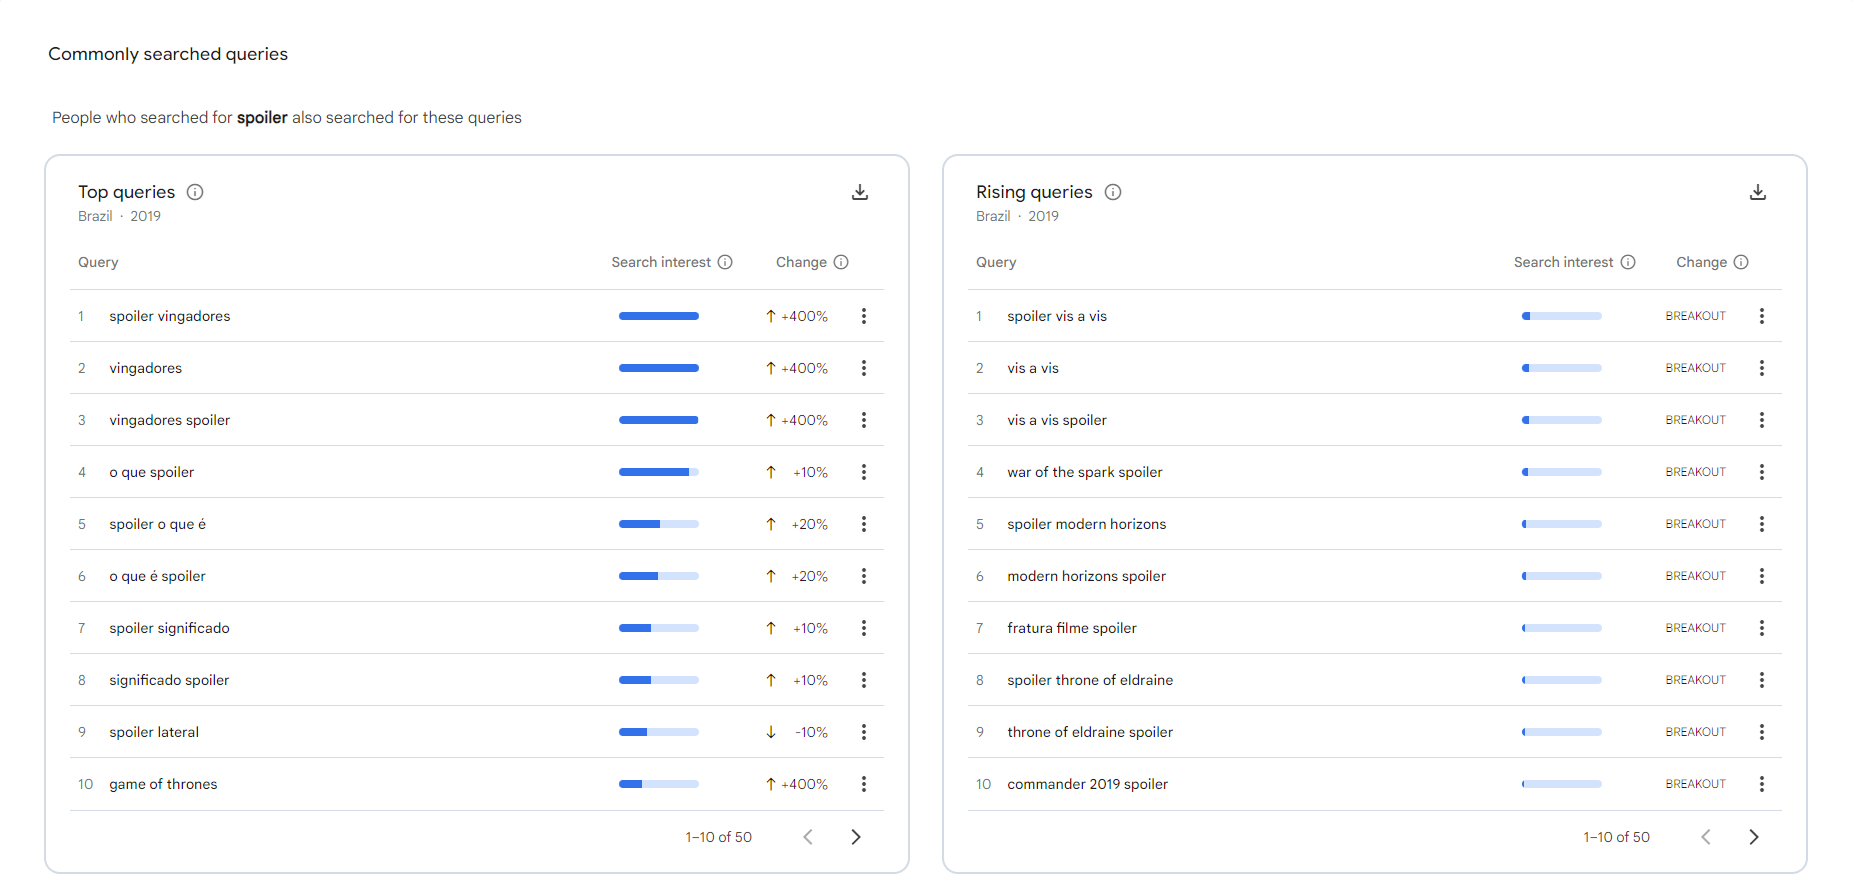
Task: Open more options for game of thrones row
Action: pyautogui.click(x=864, y=784)
